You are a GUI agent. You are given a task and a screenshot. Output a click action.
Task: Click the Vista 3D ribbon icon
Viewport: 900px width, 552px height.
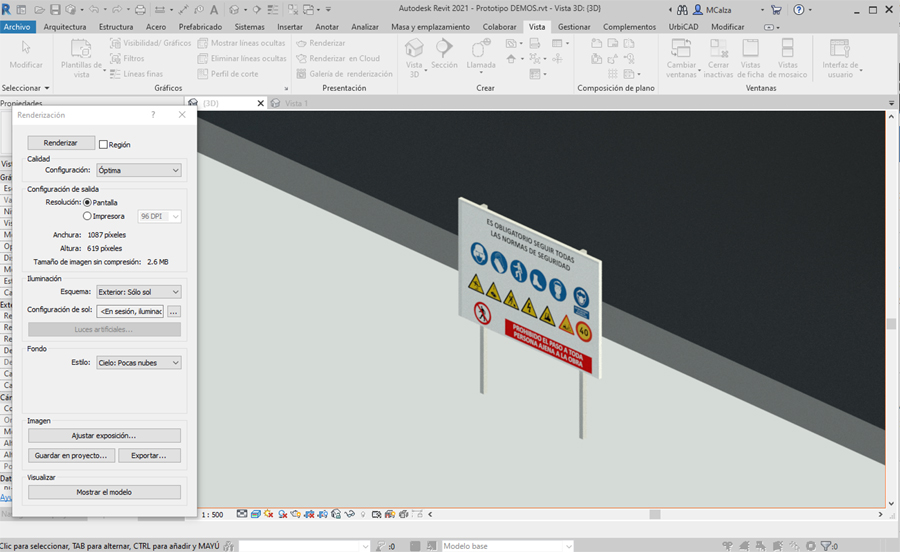[x=414, y=49]
